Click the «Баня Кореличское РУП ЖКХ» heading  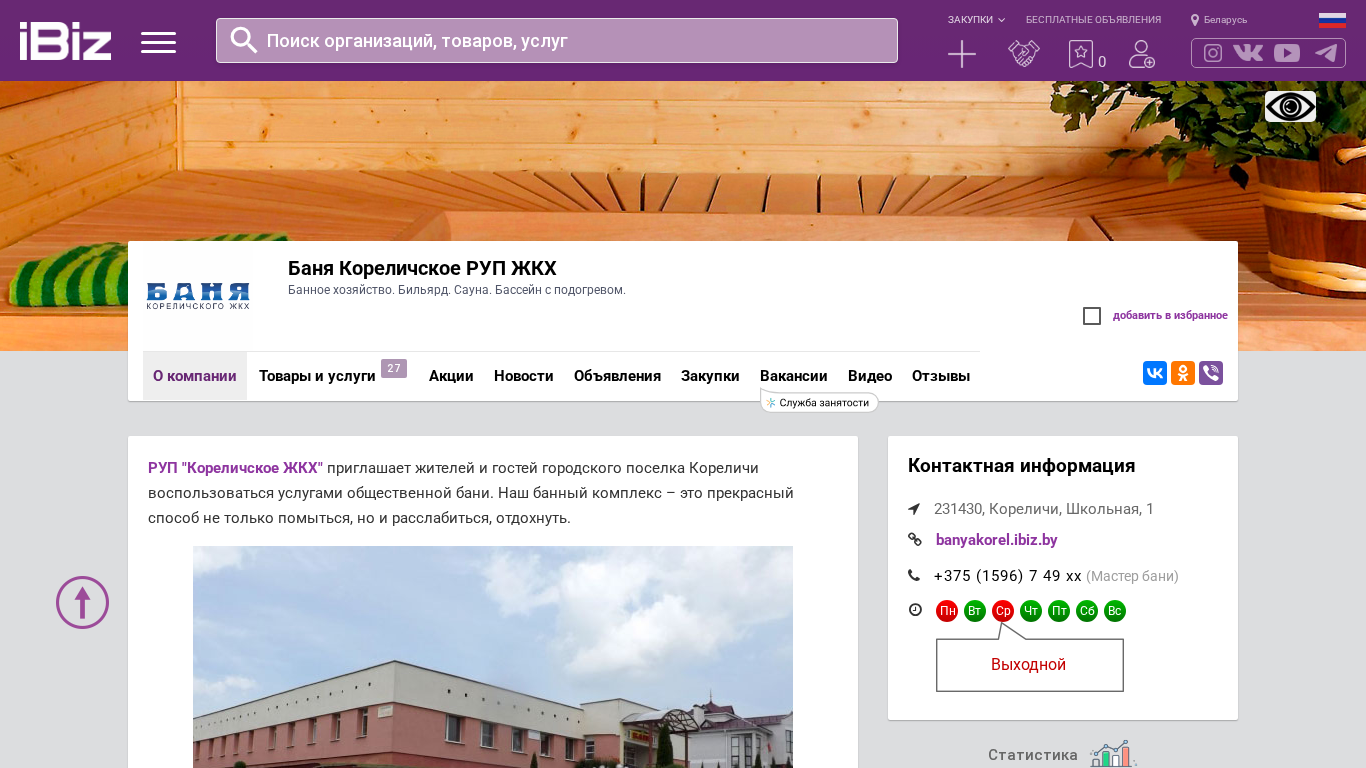coord(422,268)
